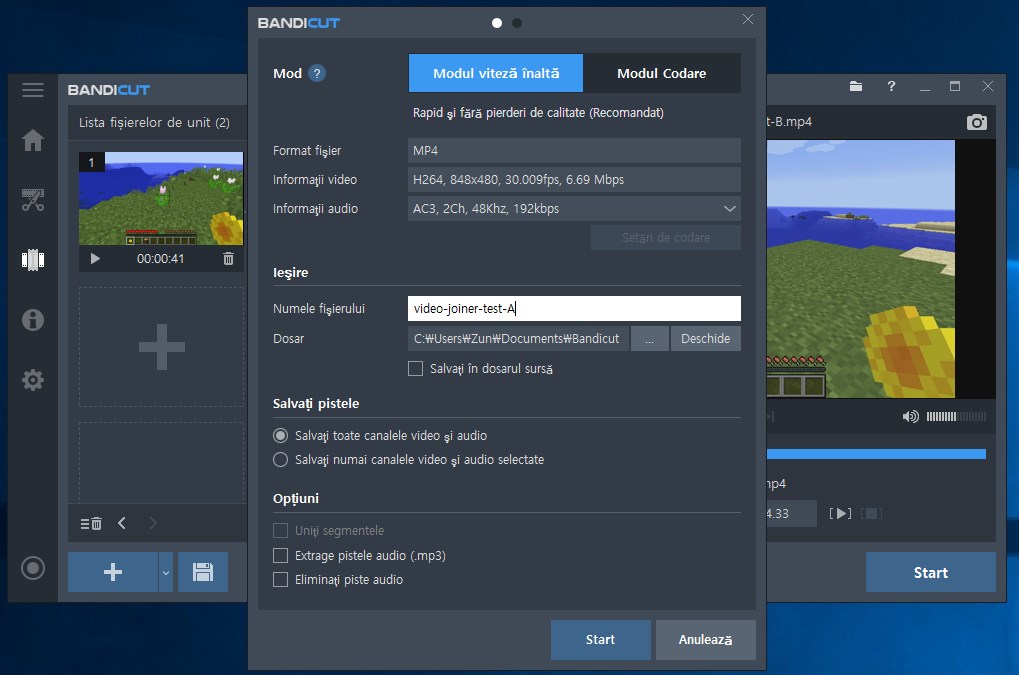Select the second page dot indicator
Viewport: 1019px width, 675px height.
[x=517, y=23]
